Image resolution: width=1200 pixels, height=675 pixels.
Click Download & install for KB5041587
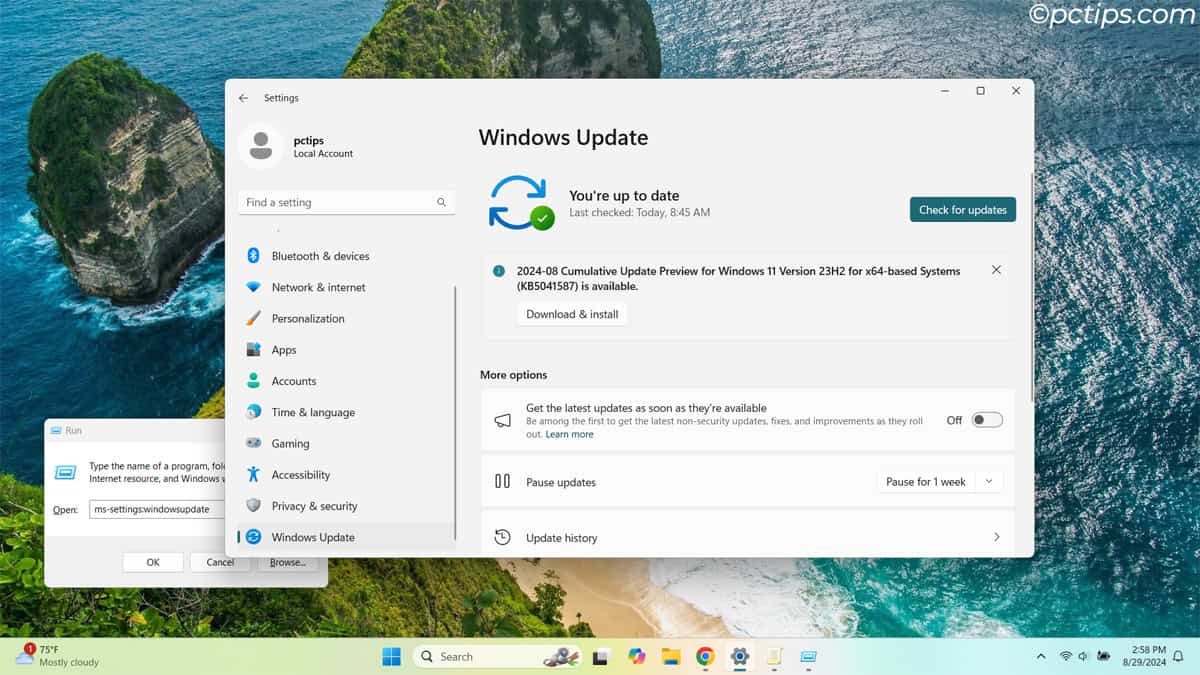click(x=571, y=313)
